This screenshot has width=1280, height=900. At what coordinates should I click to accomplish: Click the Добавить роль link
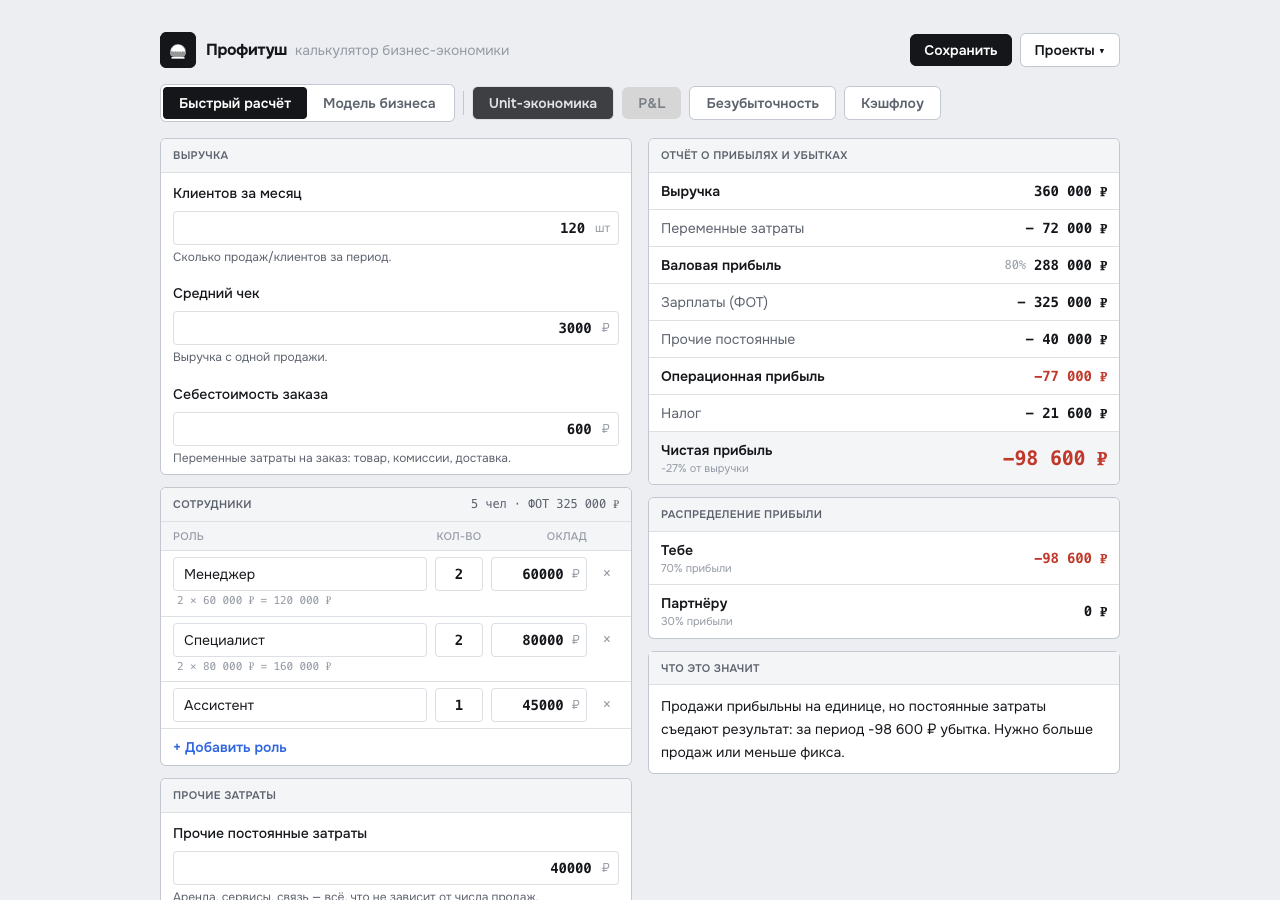230,747
